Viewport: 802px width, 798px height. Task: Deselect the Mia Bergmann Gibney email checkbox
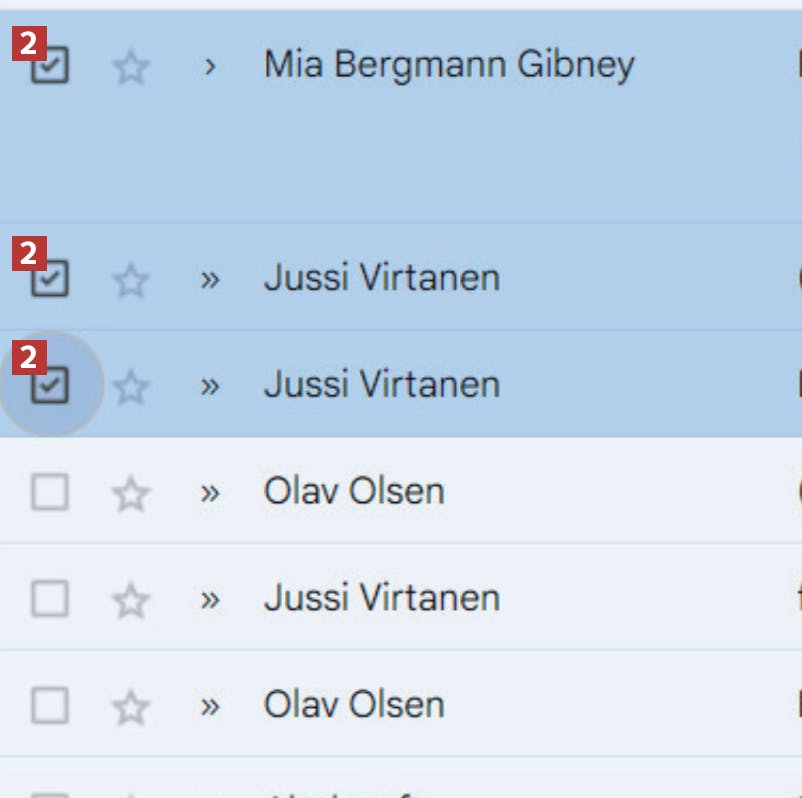[50, 67]
